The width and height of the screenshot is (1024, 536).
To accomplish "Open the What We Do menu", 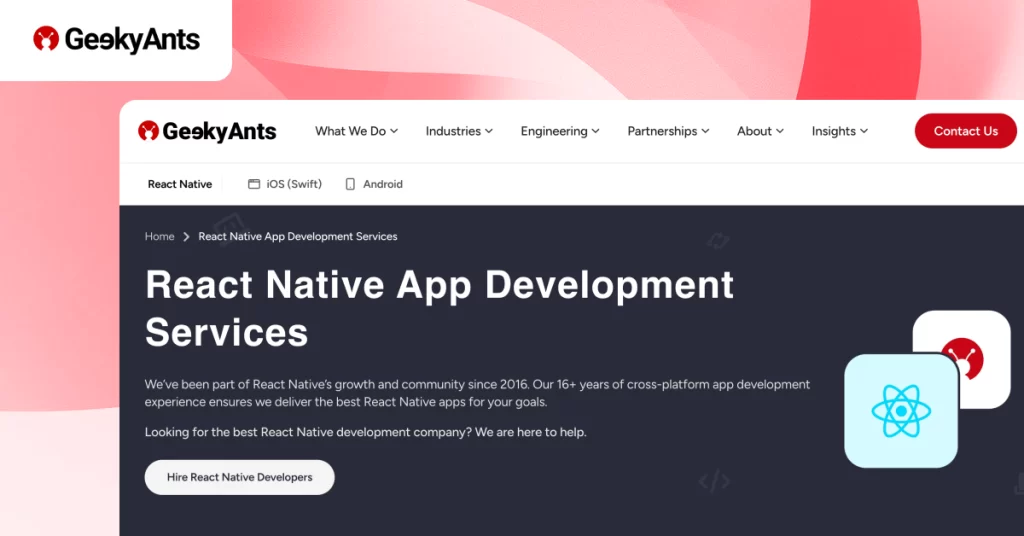I will [357, 131].
